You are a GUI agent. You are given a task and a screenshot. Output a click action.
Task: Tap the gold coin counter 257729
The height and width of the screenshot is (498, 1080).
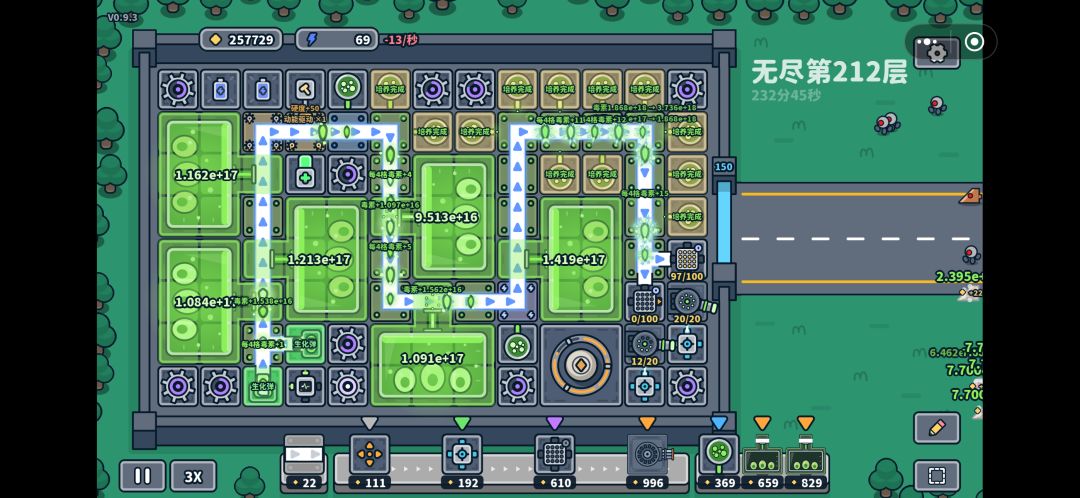tap(241, 39)
